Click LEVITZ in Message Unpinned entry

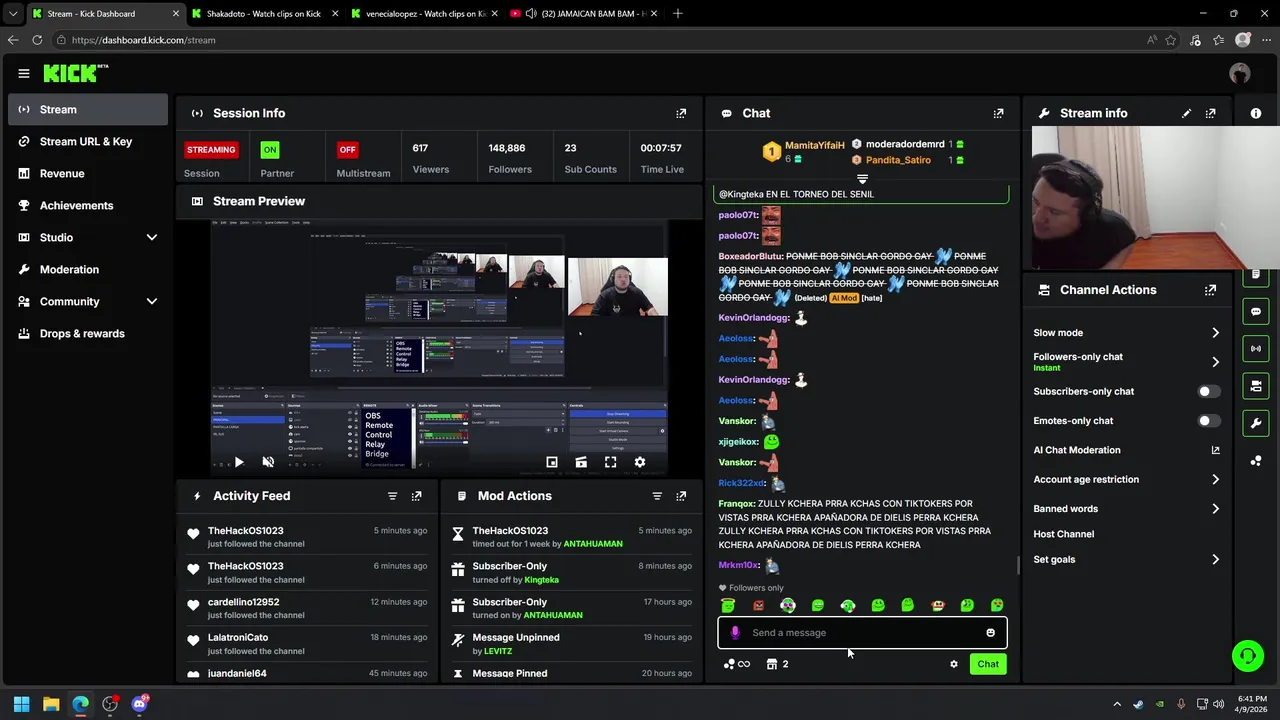(498, 651)
